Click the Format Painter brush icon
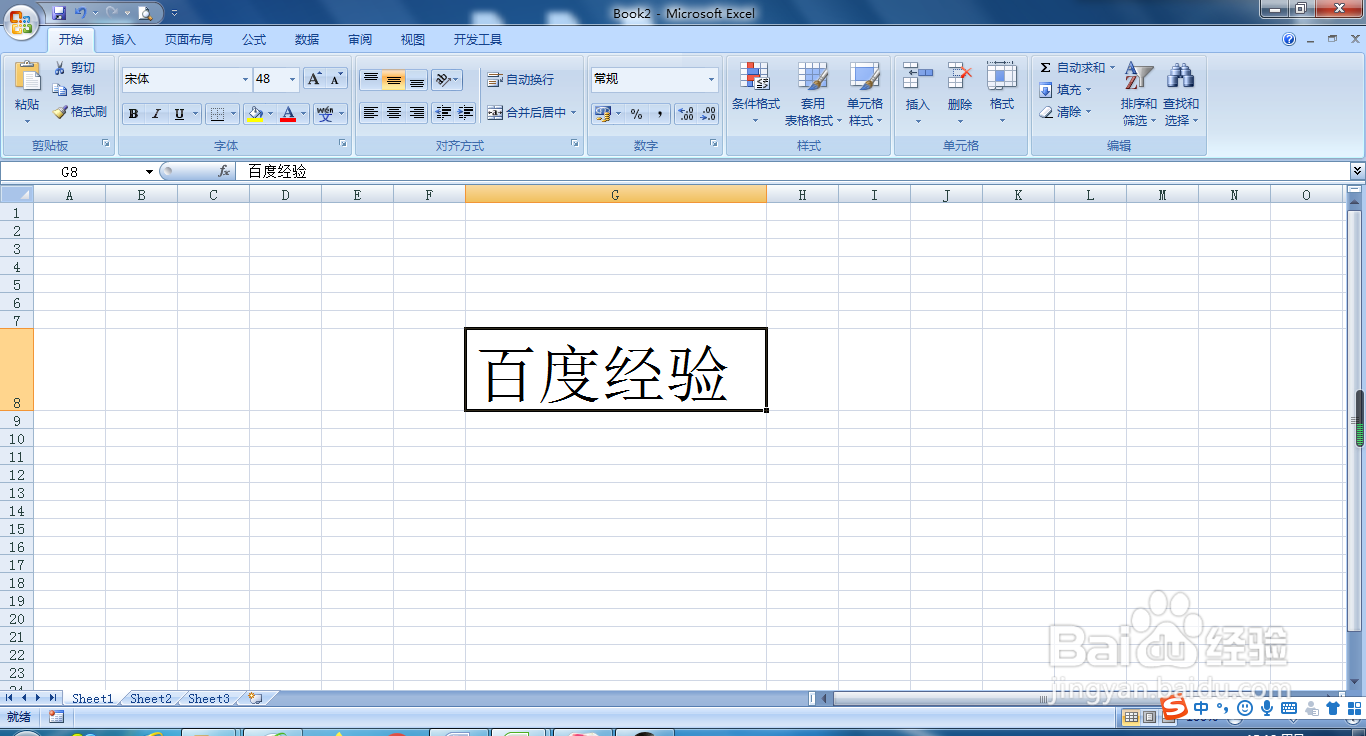 point(60,112)
